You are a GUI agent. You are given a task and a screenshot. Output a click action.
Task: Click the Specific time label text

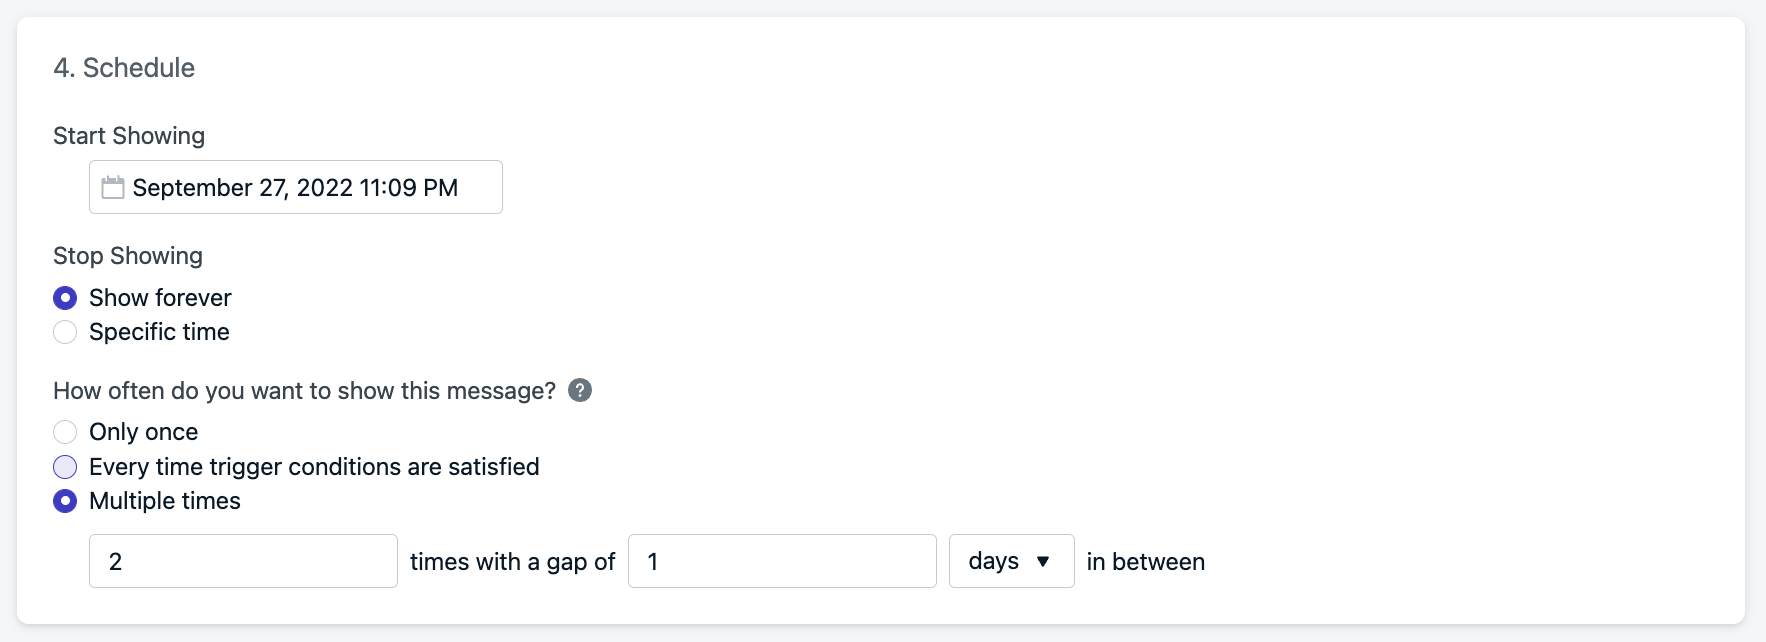159,332
